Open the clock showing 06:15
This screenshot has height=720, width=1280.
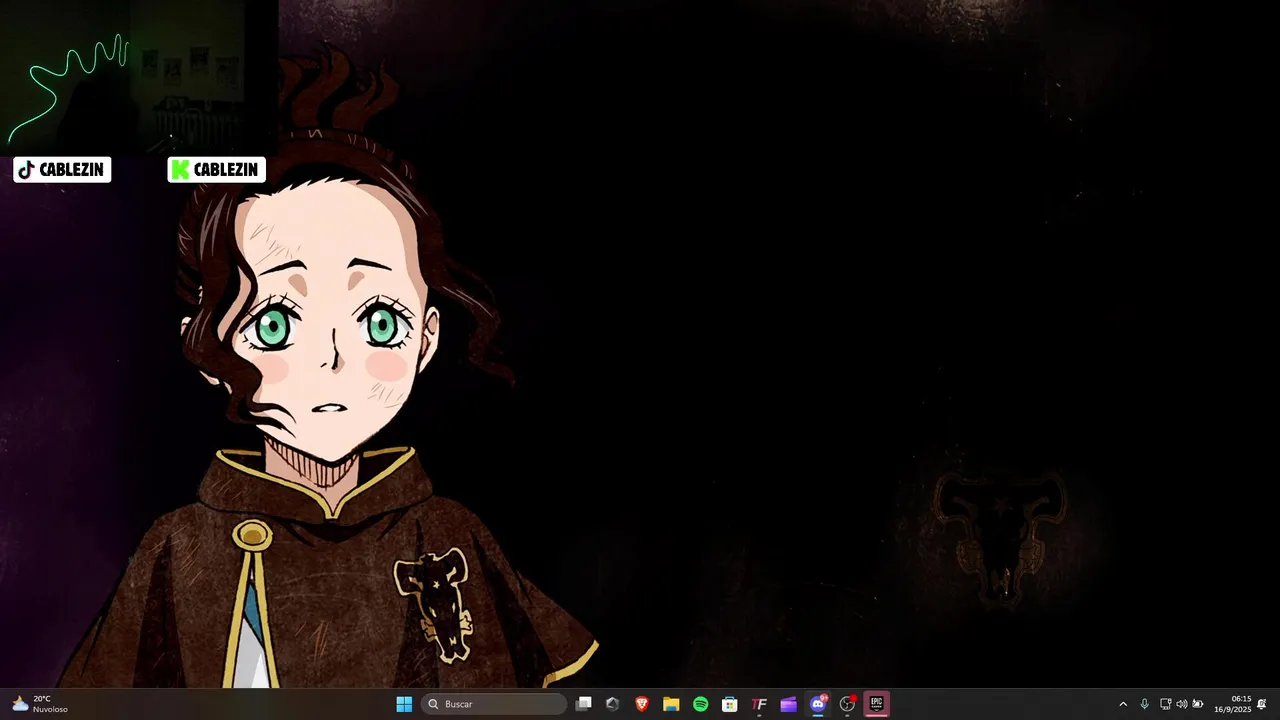click(x=1233, y=704)
